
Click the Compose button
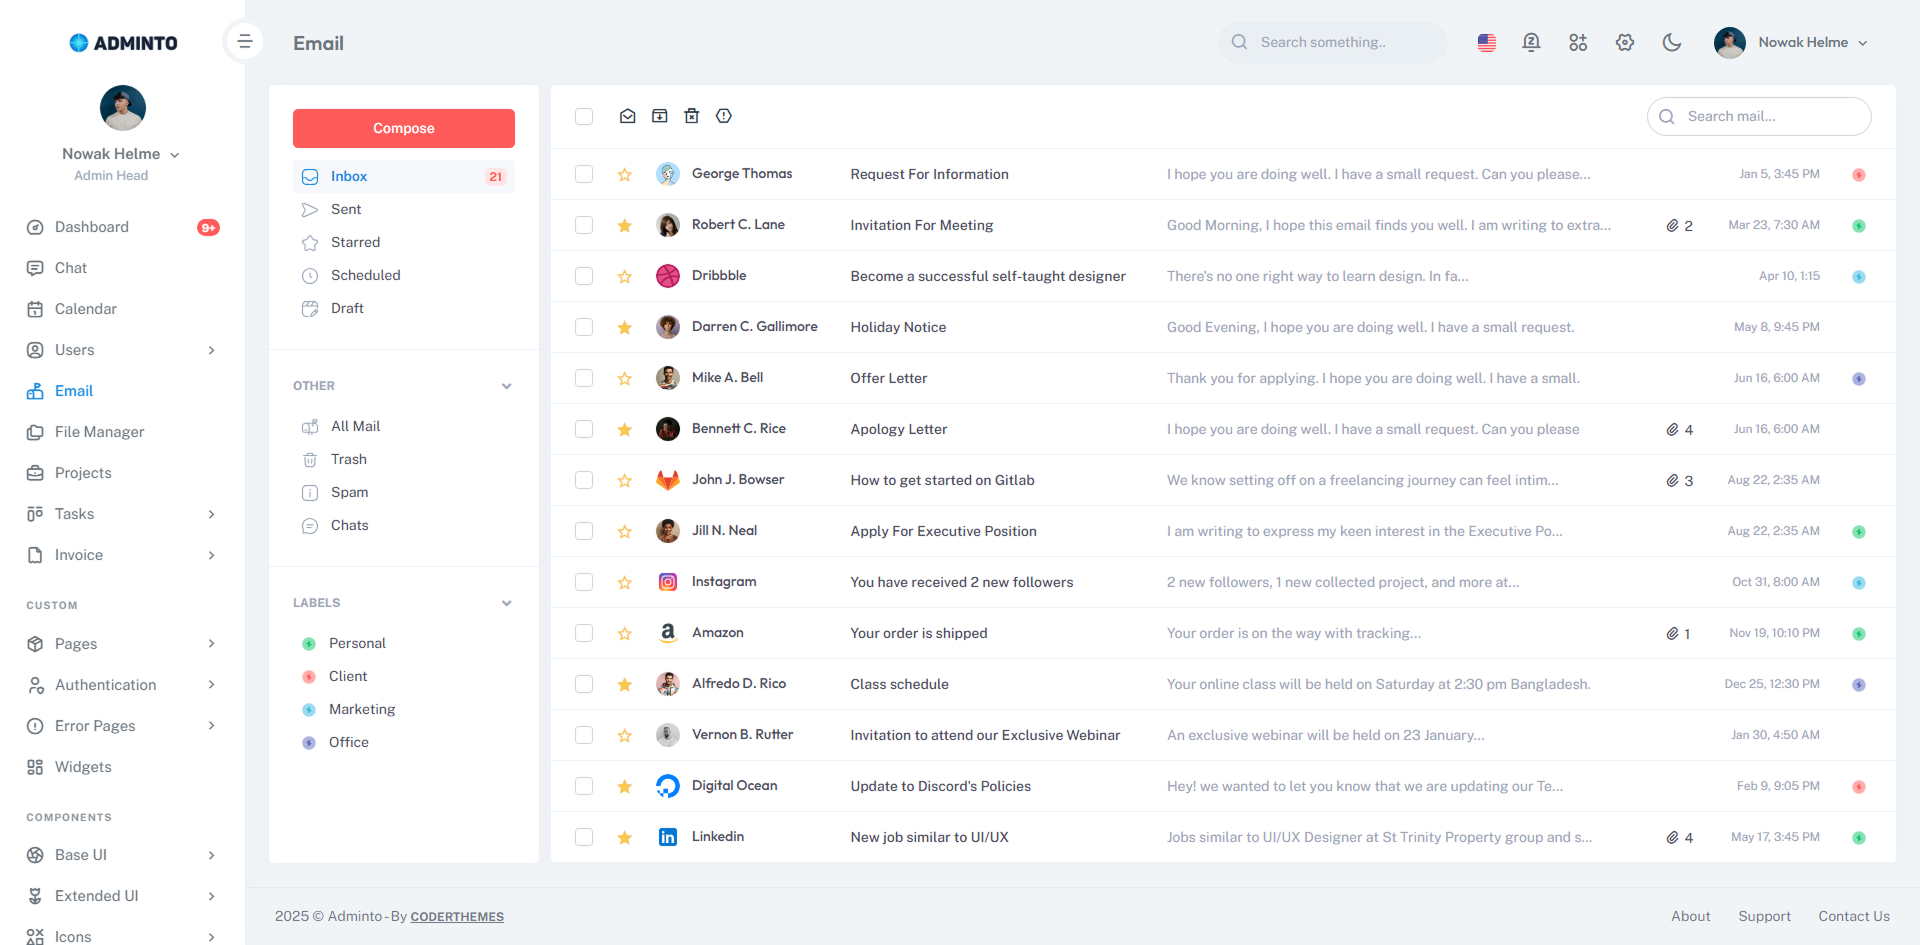(x=403, y=128)
